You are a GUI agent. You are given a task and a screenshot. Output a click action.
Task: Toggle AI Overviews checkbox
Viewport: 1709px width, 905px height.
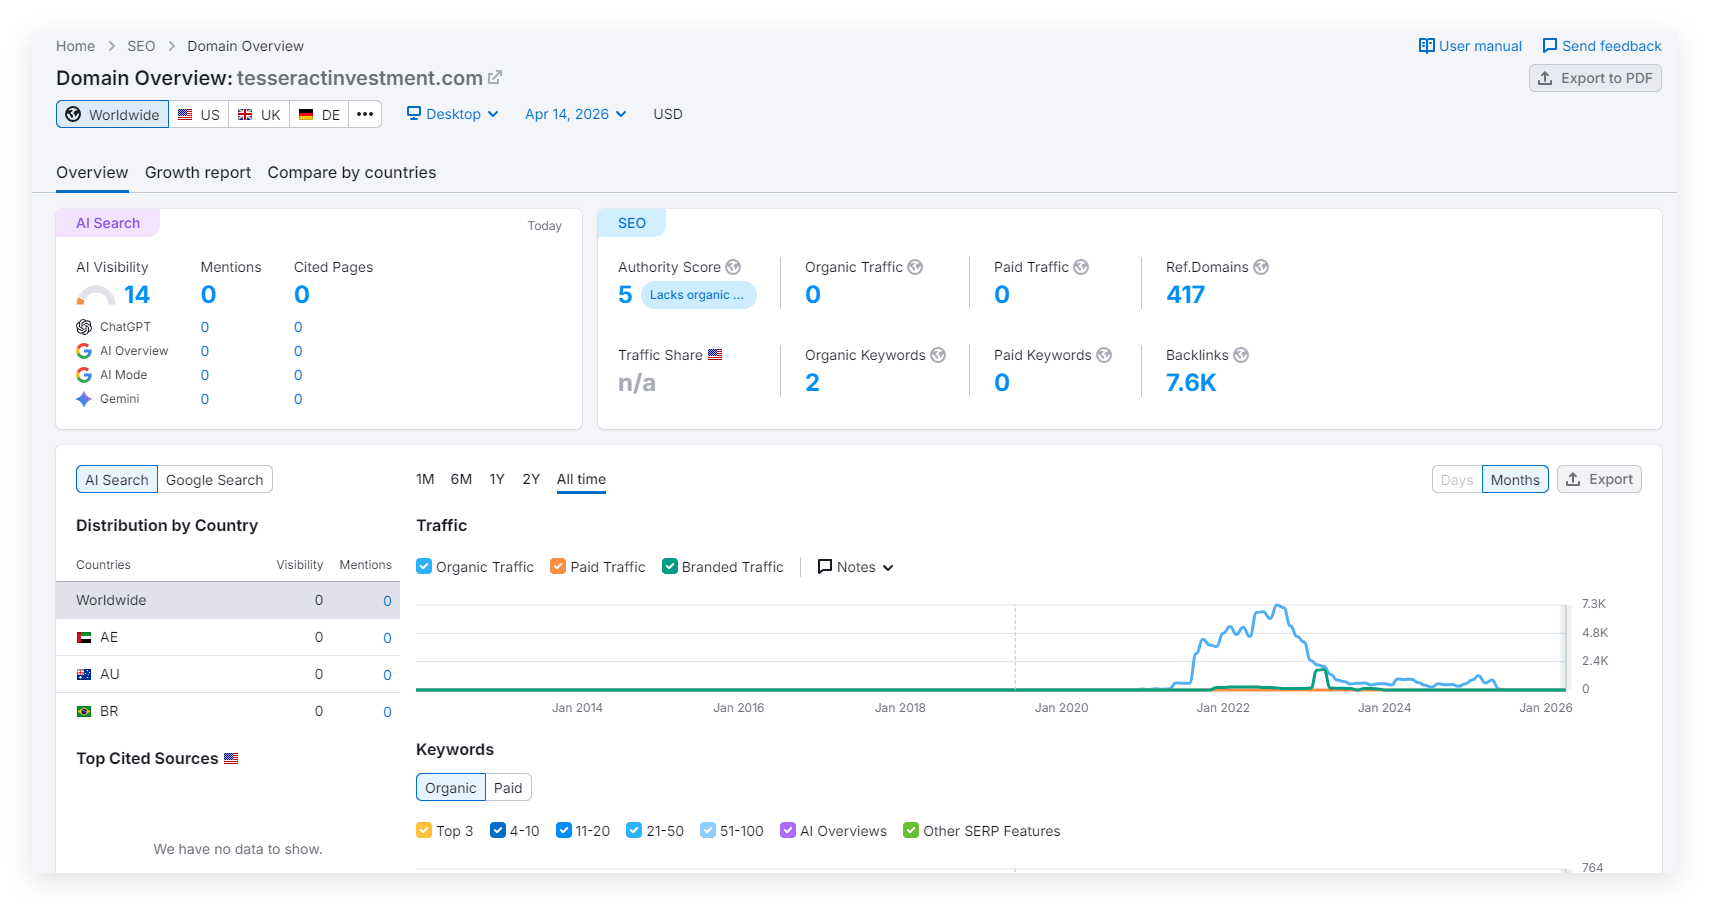point(788,830)
